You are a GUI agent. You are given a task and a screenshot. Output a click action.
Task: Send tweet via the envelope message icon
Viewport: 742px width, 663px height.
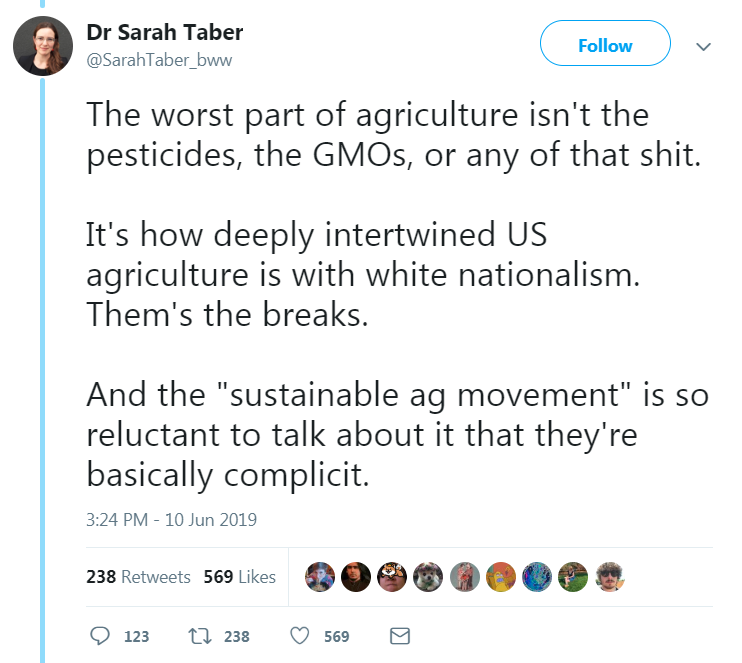pyautogui.click(x=399, y=636)
